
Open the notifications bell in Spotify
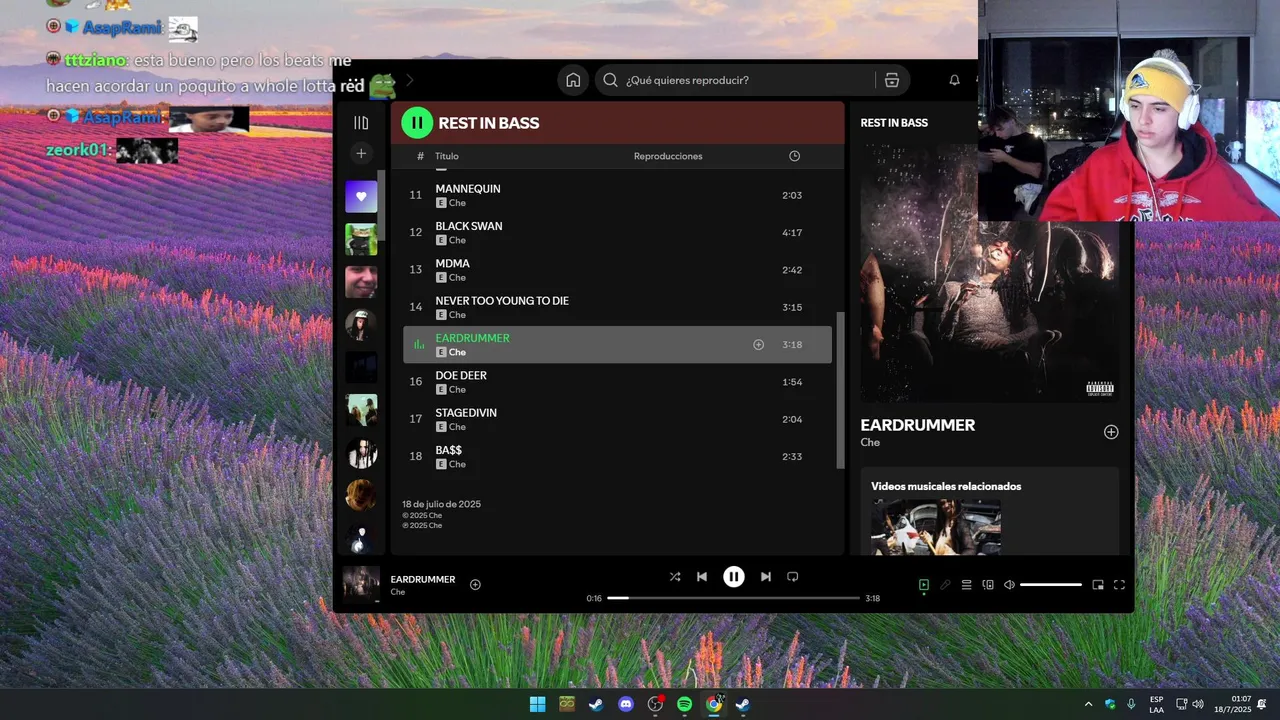(954, 80)
